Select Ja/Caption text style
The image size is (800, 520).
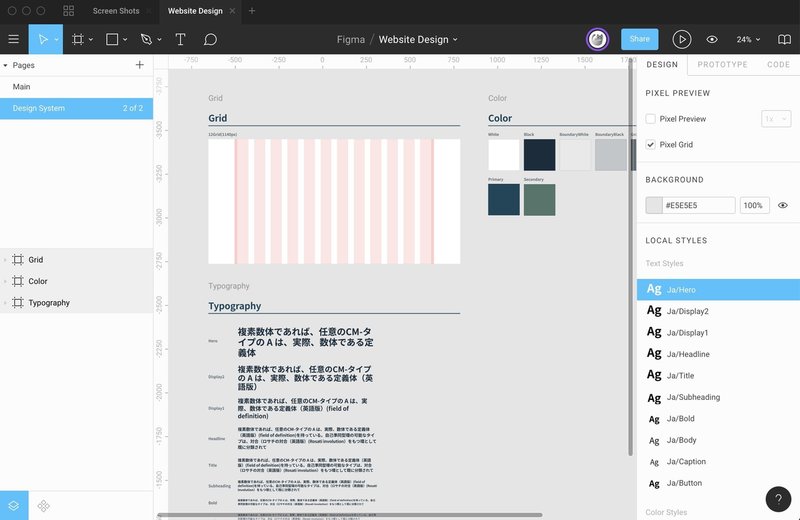click(x=718, y=461)
